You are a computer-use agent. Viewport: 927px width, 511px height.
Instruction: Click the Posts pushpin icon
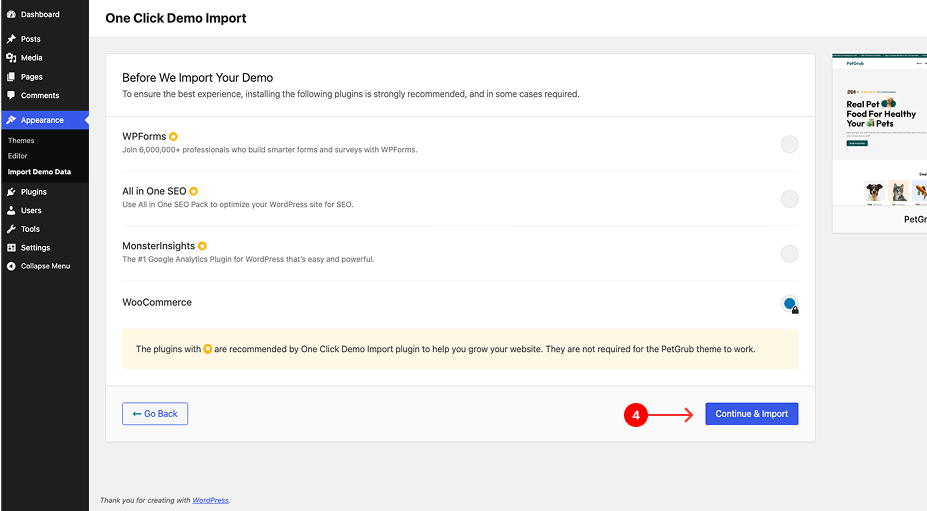click(x=11, y=39)
